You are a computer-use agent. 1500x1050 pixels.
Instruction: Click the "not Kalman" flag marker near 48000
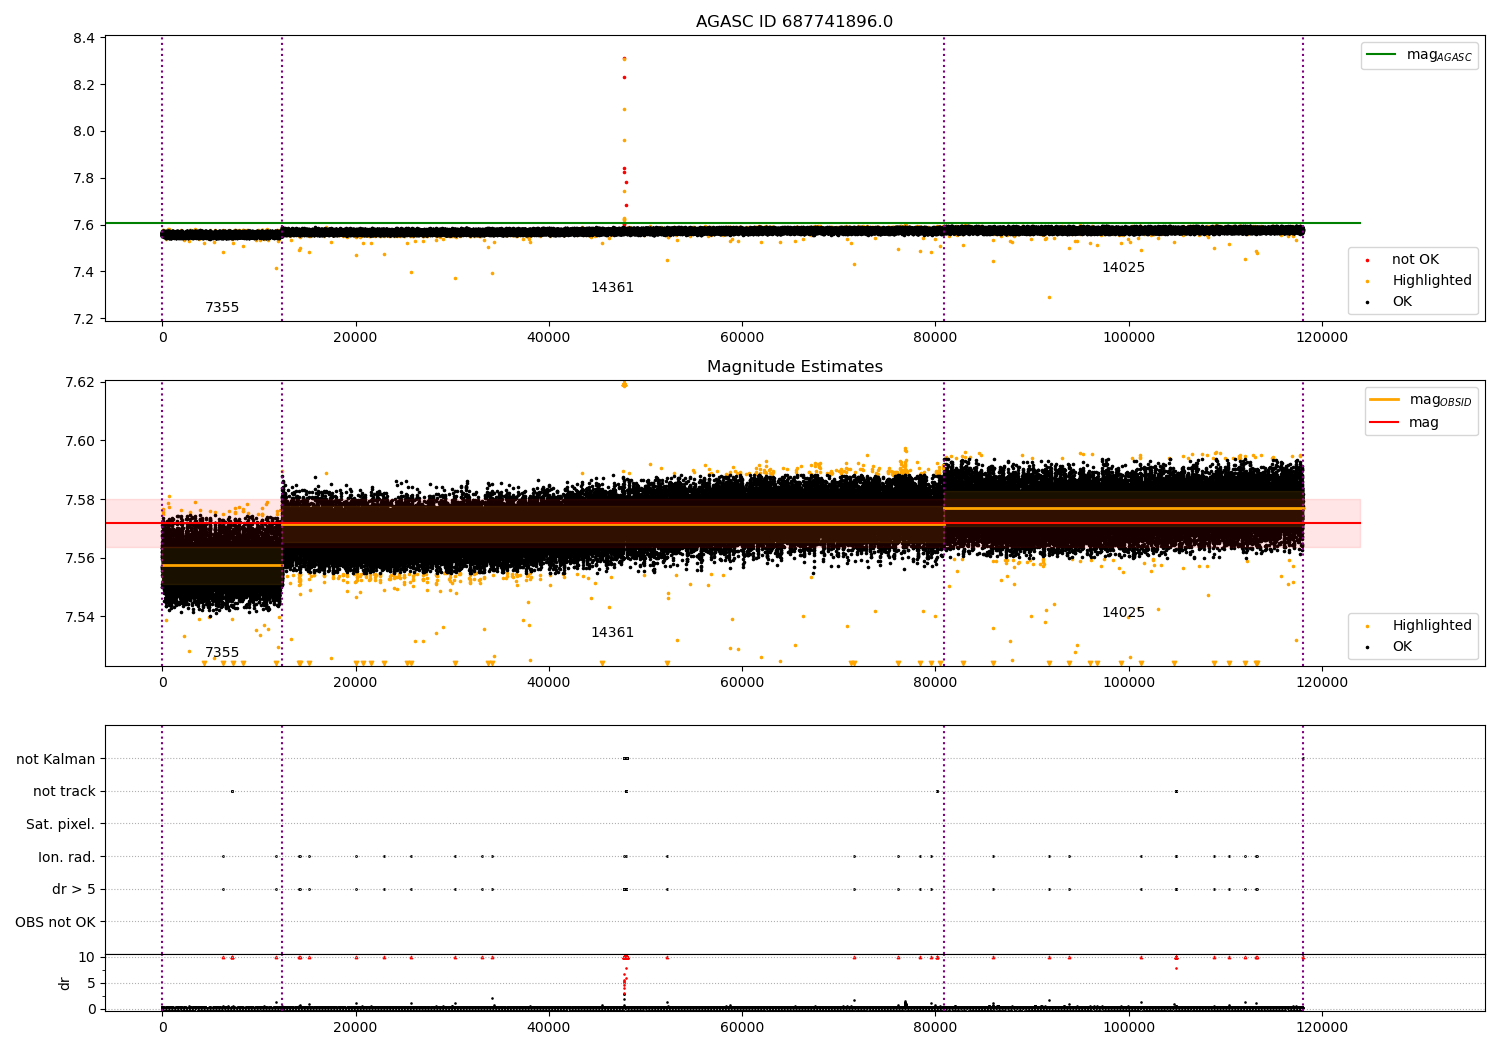tap(626, 759)
